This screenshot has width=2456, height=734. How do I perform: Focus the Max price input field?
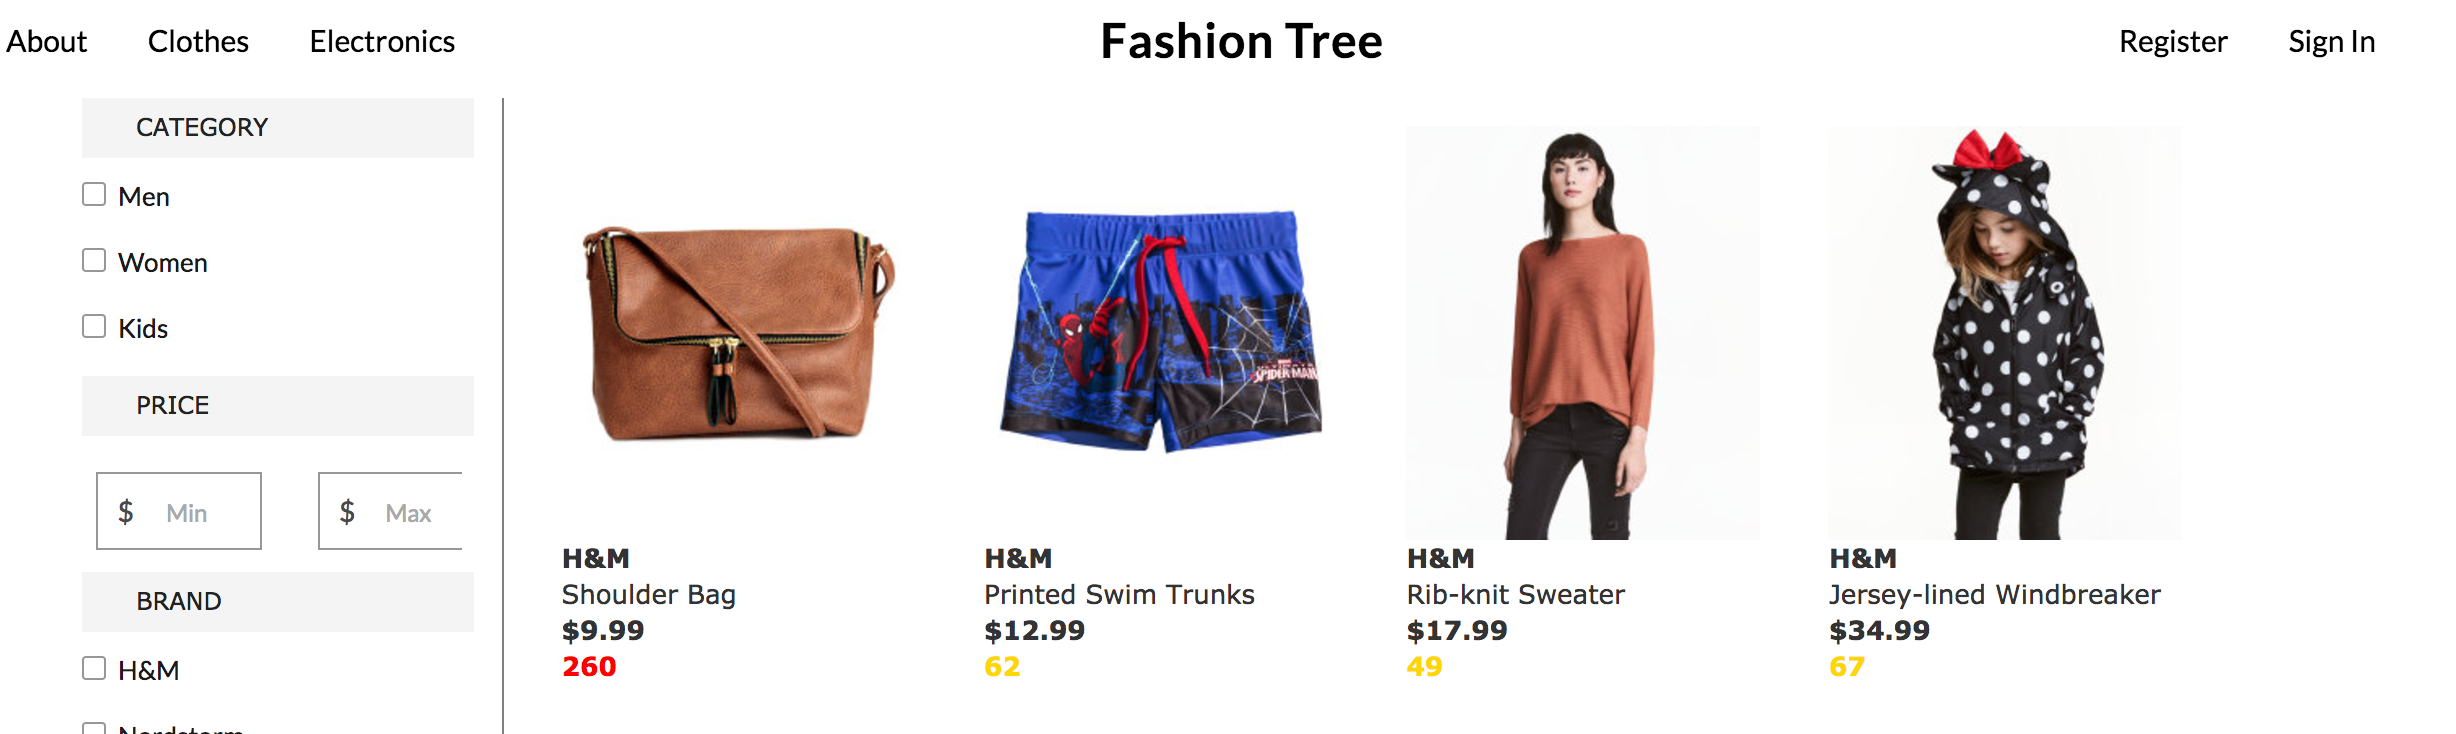[x=391, y=511]
